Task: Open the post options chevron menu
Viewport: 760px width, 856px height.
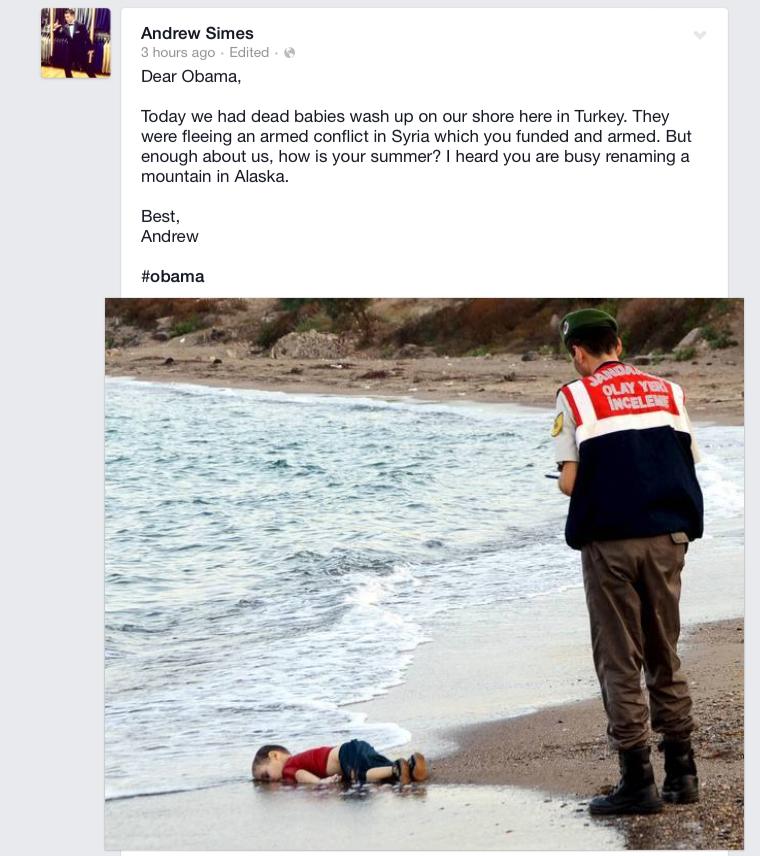Action: click(699, 35)
